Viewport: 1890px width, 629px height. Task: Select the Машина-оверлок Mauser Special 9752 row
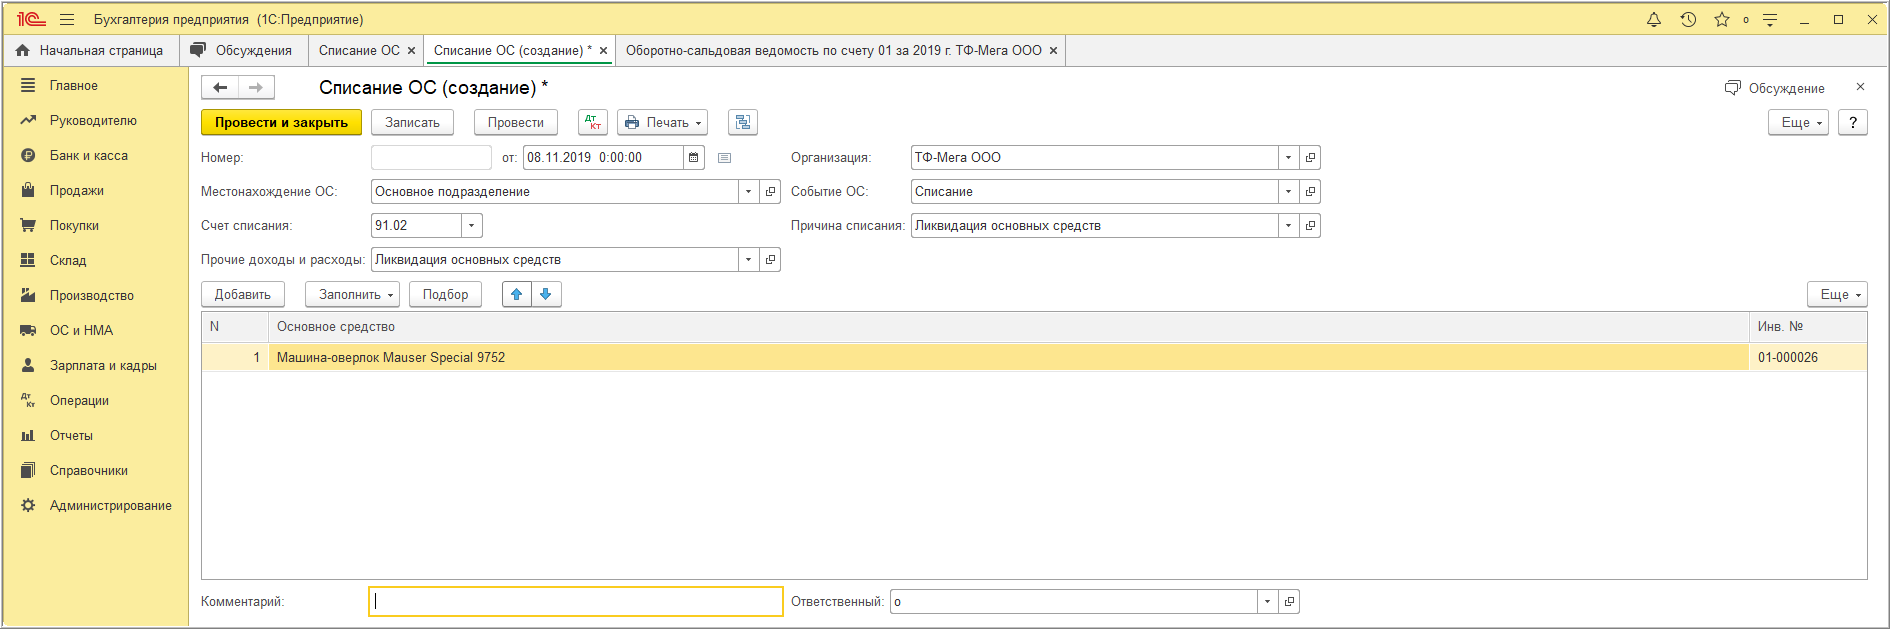(x=1034, y=357)
